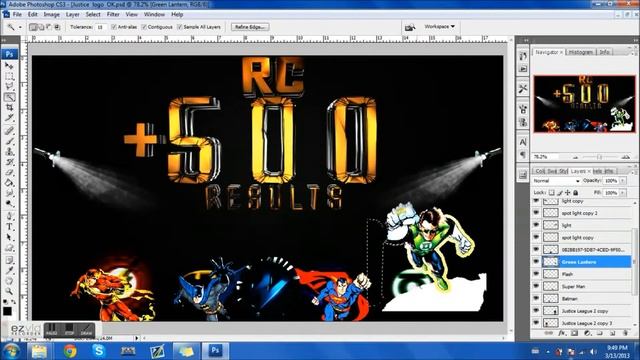
Task: Click the Windows Start button
Action: point(11,351)
